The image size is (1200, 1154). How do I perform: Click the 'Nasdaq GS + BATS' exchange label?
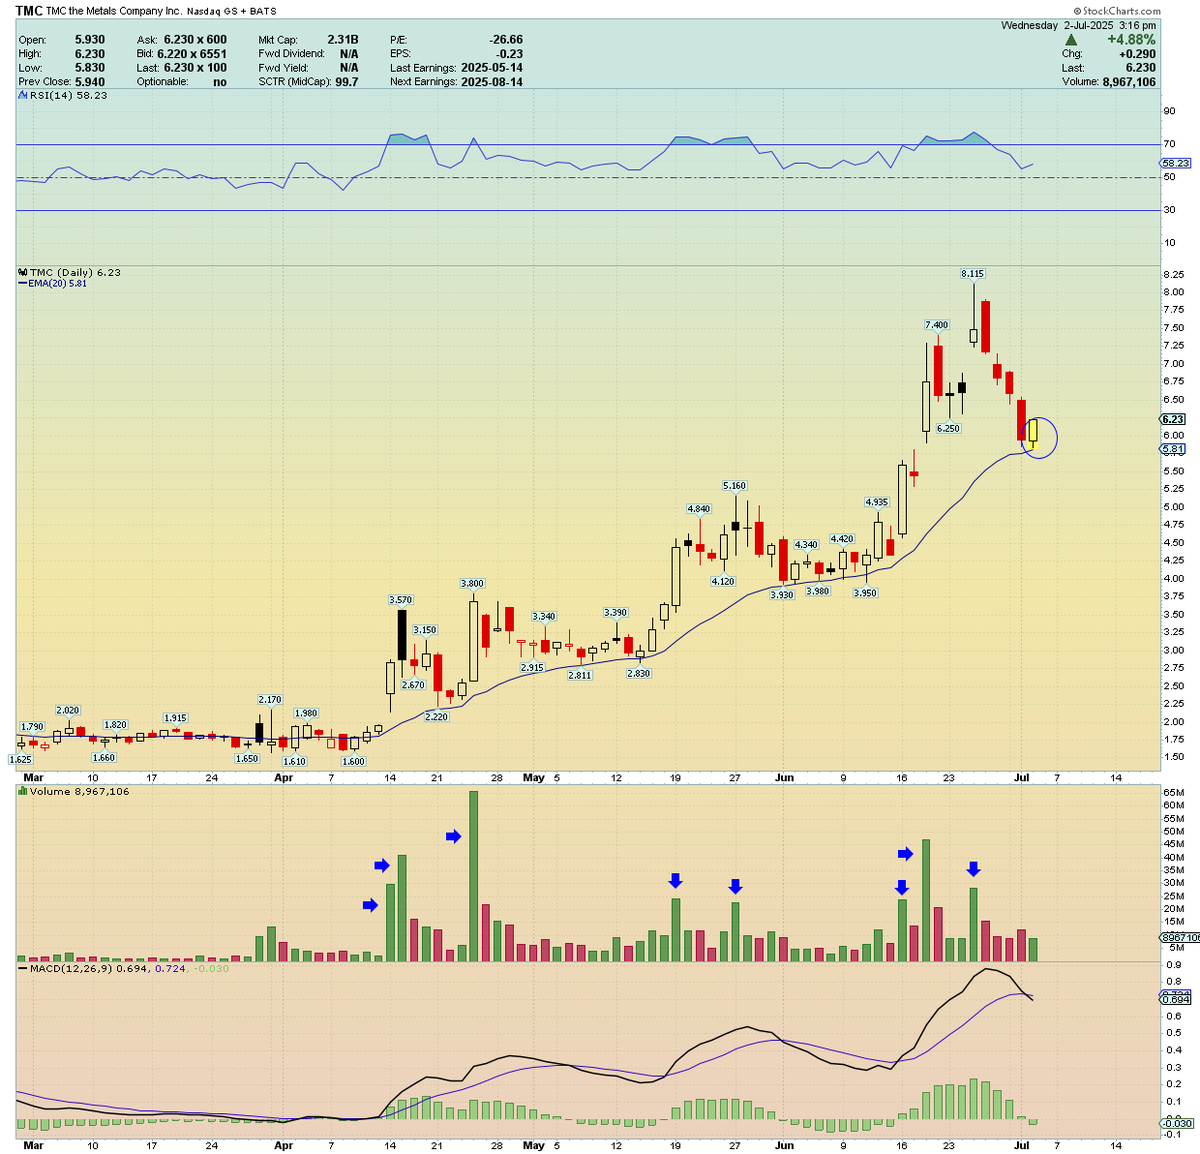(233, 12)
